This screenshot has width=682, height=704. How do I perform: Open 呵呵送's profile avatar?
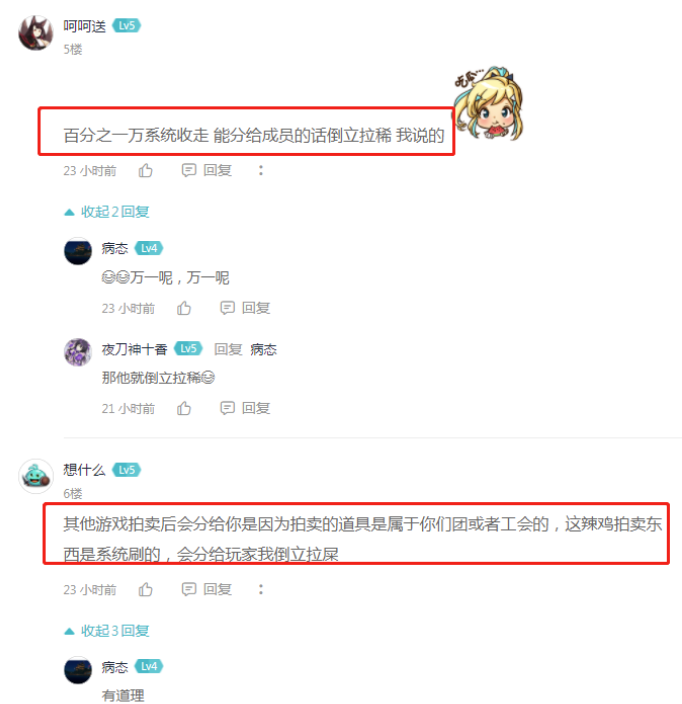[x=36, y=33]
